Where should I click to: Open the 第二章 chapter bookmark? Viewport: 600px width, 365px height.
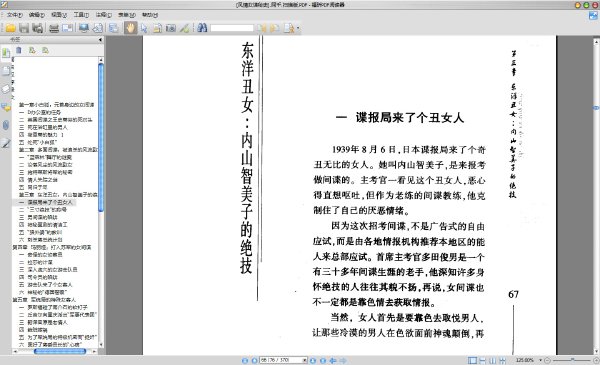(58, 150)
